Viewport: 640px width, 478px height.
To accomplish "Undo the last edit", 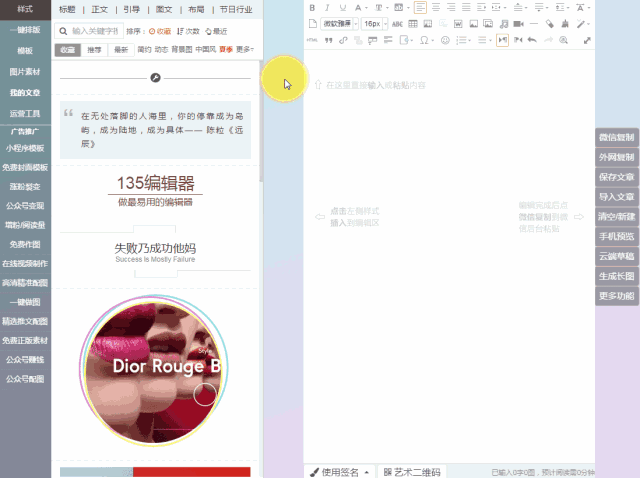I will pyautogui.click(x=532, y=40).
